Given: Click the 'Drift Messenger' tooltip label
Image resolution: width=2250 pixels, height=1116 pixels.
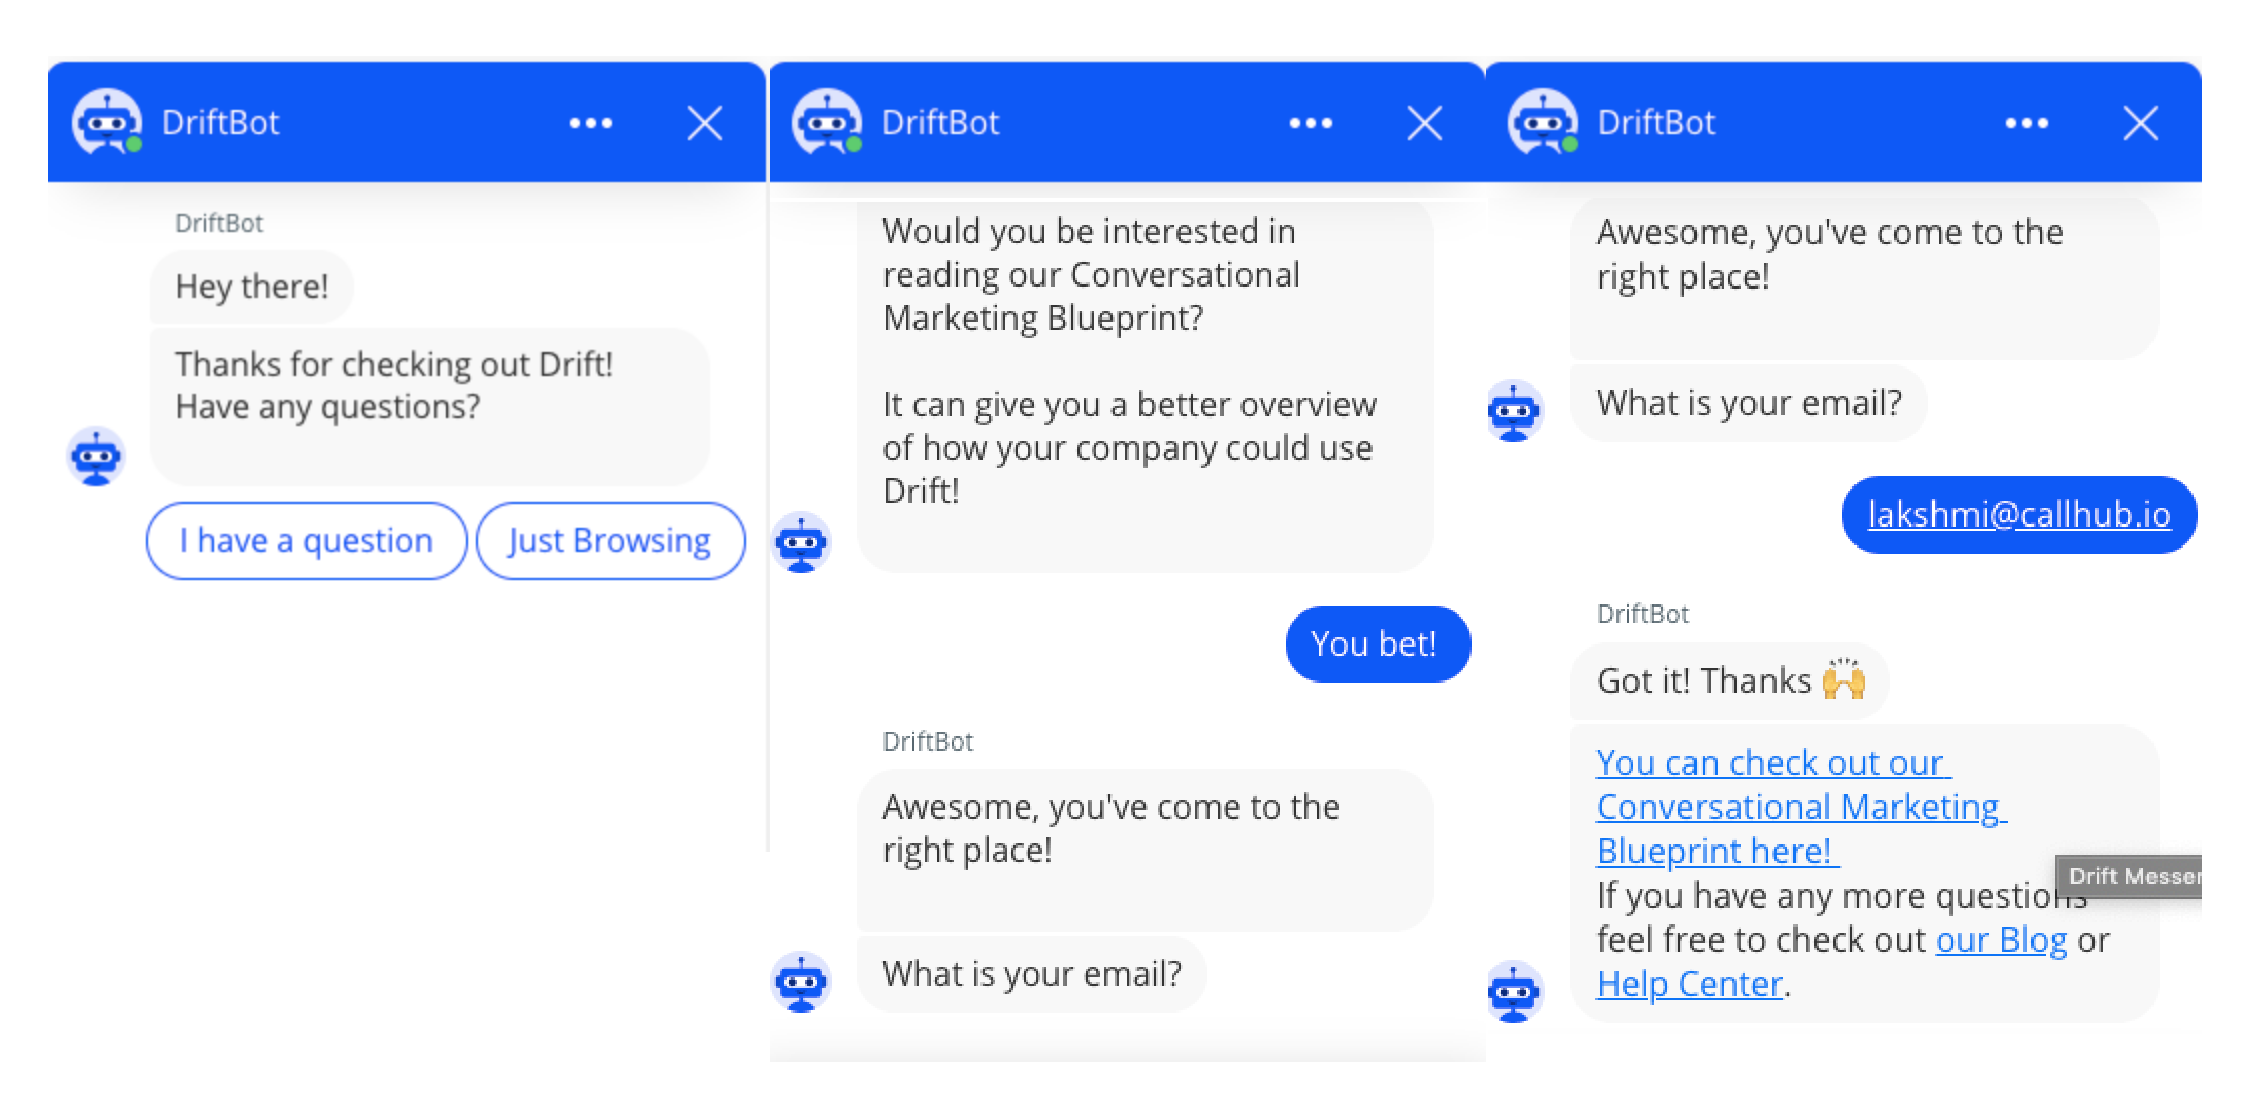Looking at the screenshot, I should coord(2129,877).
